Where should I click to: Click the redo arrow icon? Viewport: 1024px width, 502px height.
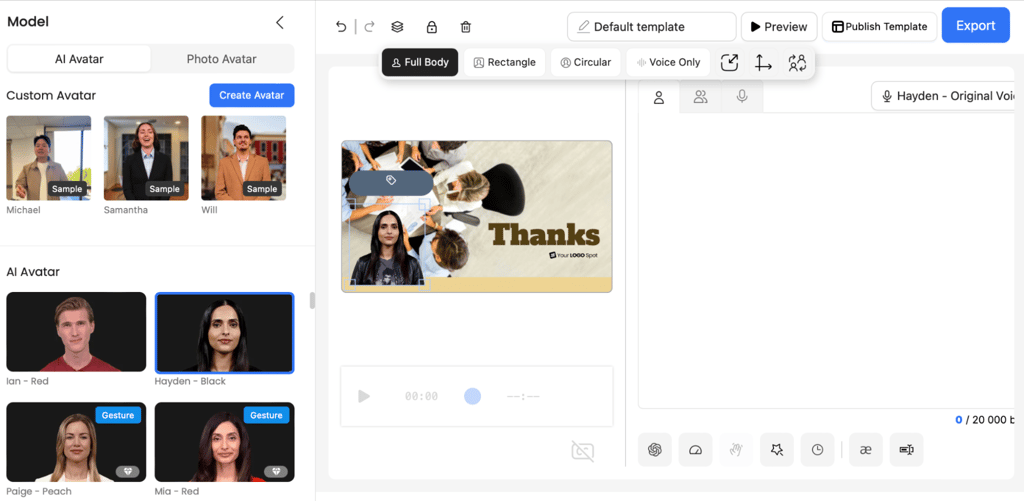coord(369,27)
